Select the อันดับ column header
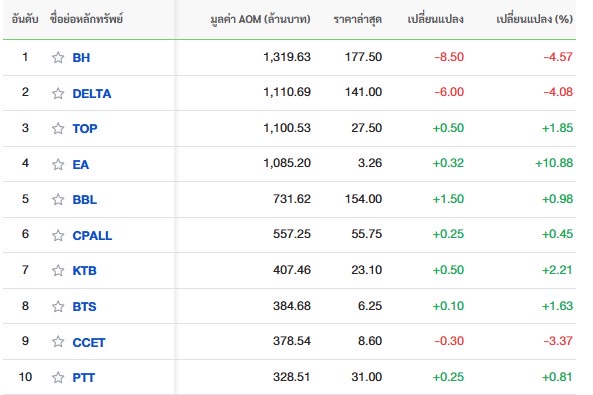The image size is (593, 395). coord(25,19)
